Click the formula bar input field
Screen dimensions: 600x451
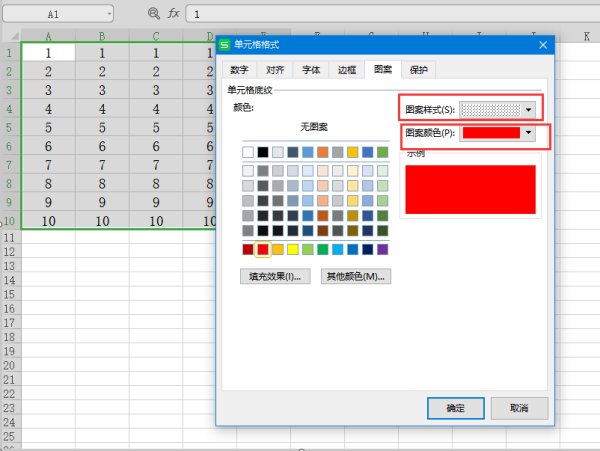pos(393,14)
